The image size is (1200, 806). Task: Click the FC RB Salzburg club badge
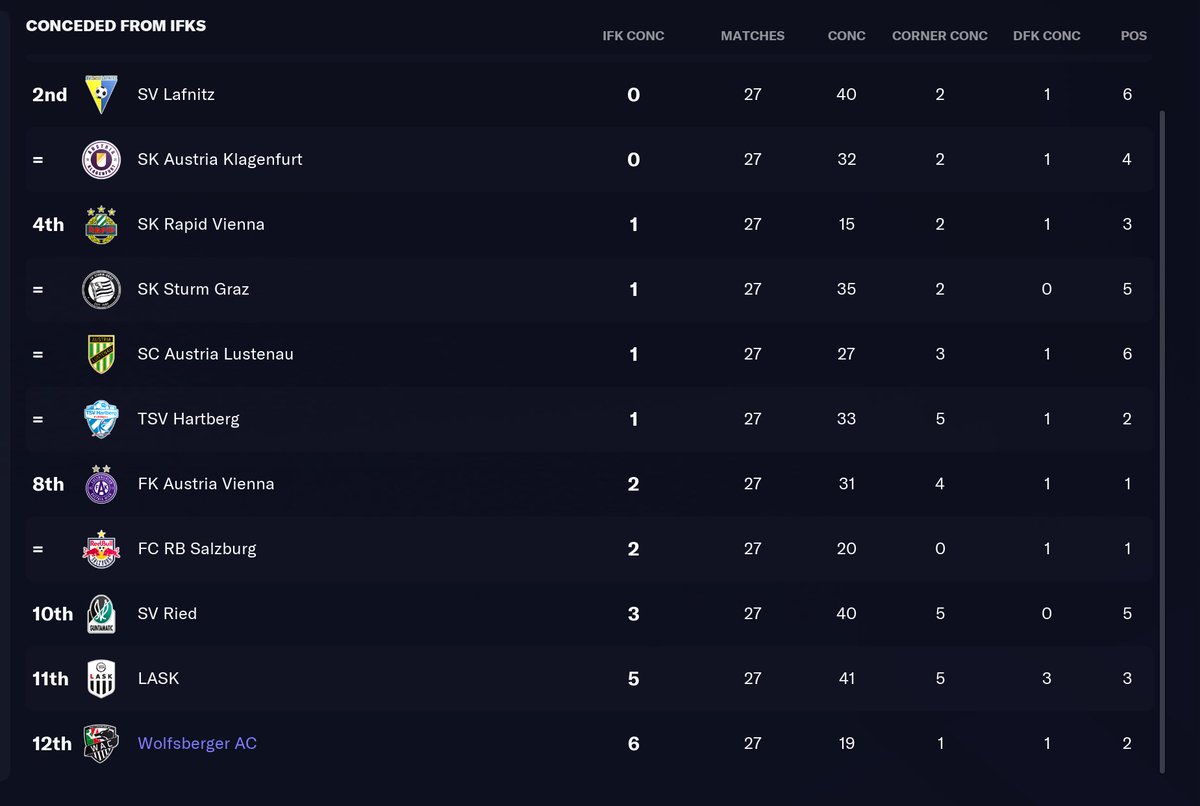pos(101,549)
